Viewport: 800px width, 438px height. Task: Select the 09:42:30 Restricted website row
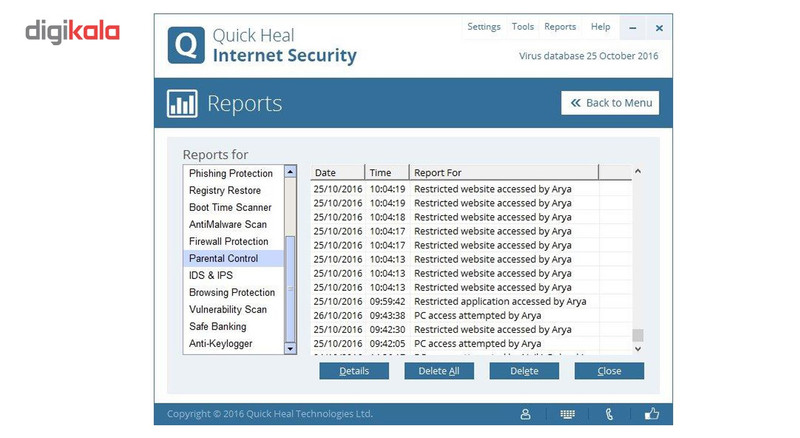(x=471, y=330)
